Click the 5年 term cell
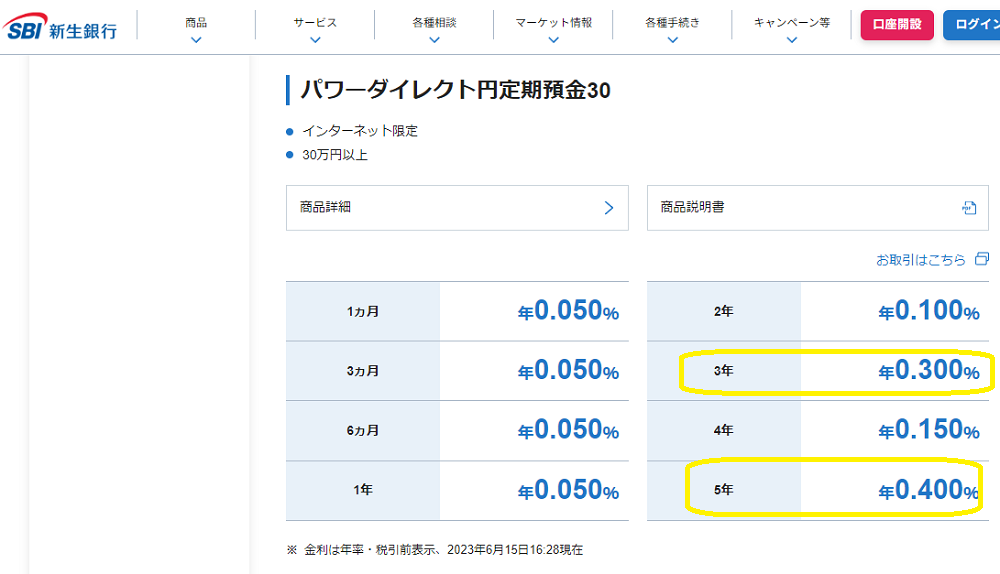1000x574 pixels. pos(724,490)
